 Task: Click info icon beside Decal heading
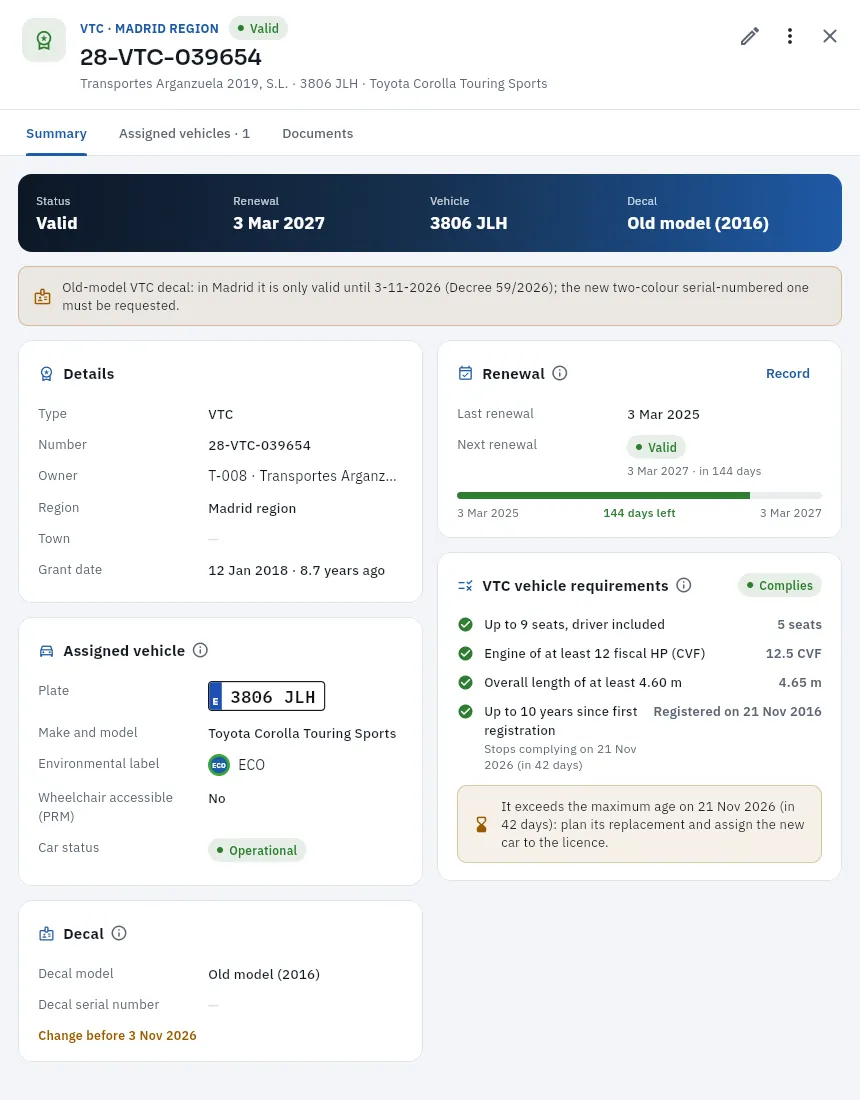coord(119,933)
